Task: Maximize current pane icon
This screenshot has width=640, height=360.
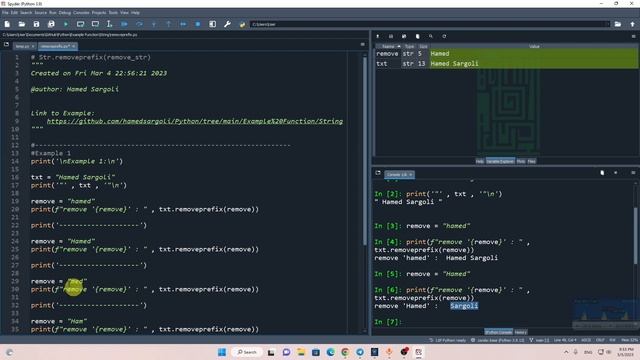Action: pos(213,24)
